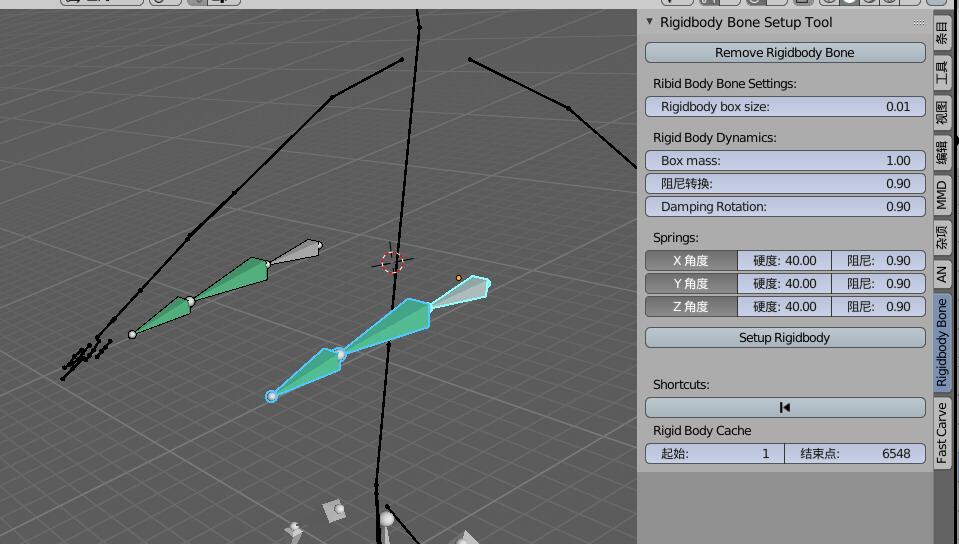This screenshot has height=544, width=959.
Task: Open the 杂项 sidebar tab
Action: pos(942,237)
